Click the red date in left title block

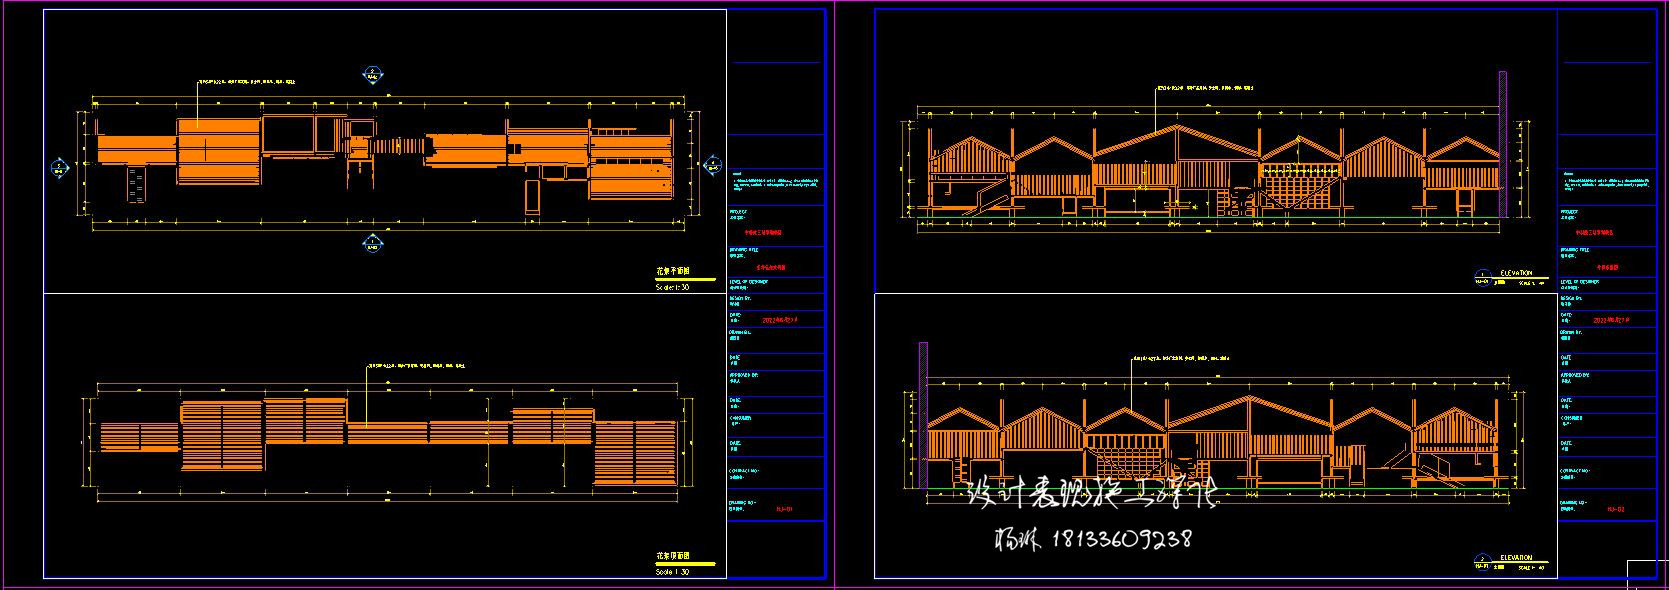pyautogui.click(x=781, y=321)
